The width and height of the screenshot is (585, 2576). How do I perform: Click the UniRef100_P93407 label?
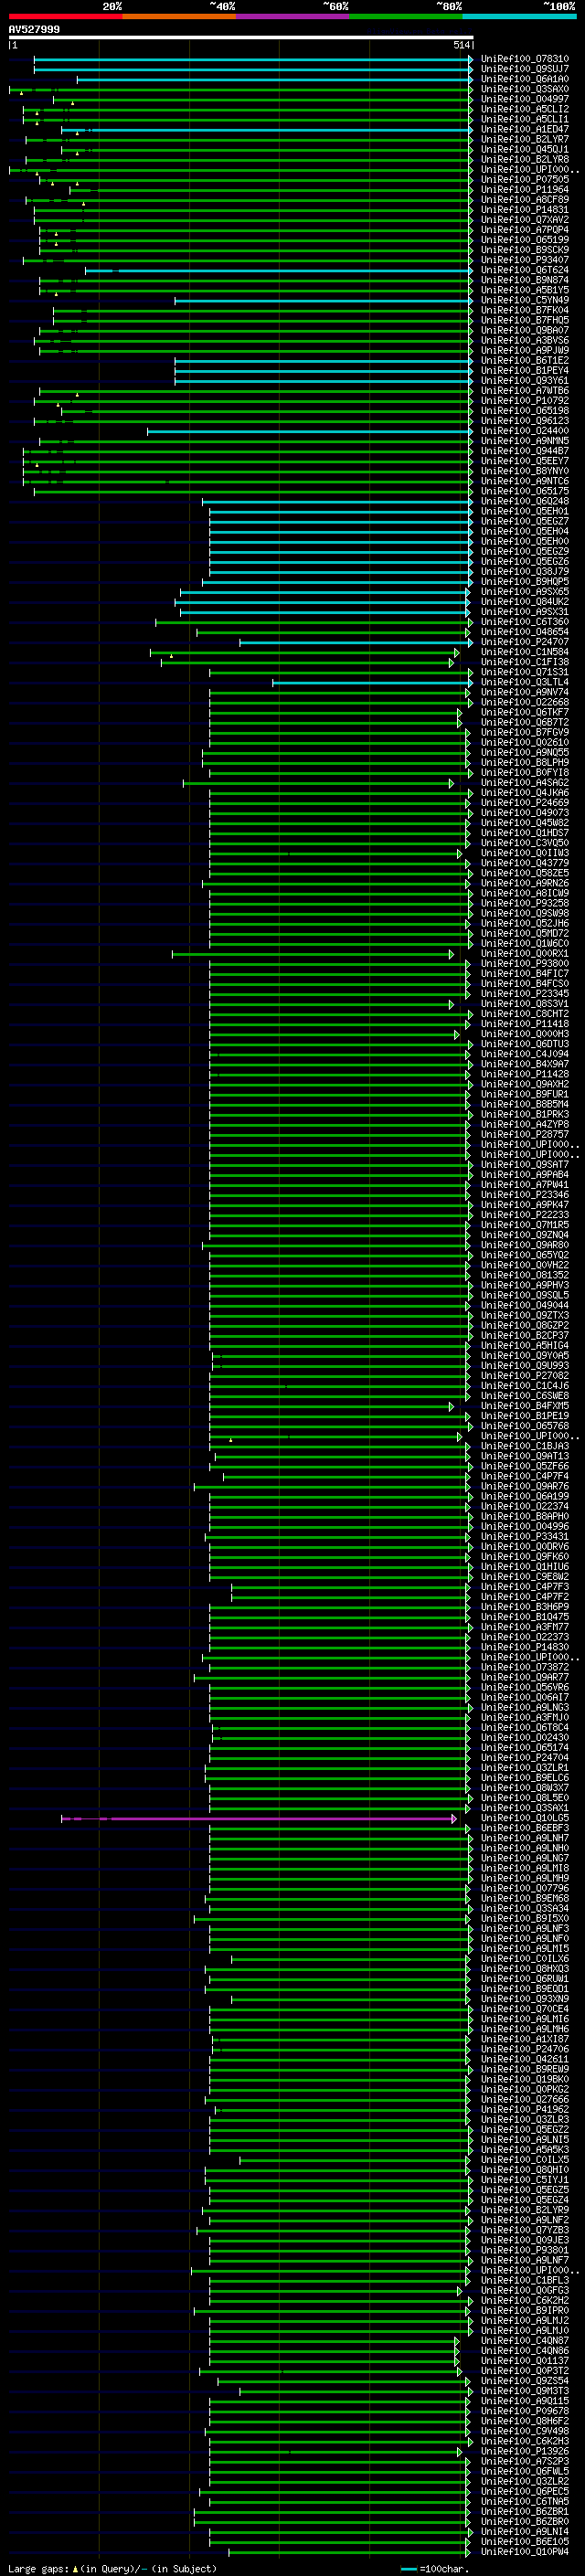525,260
